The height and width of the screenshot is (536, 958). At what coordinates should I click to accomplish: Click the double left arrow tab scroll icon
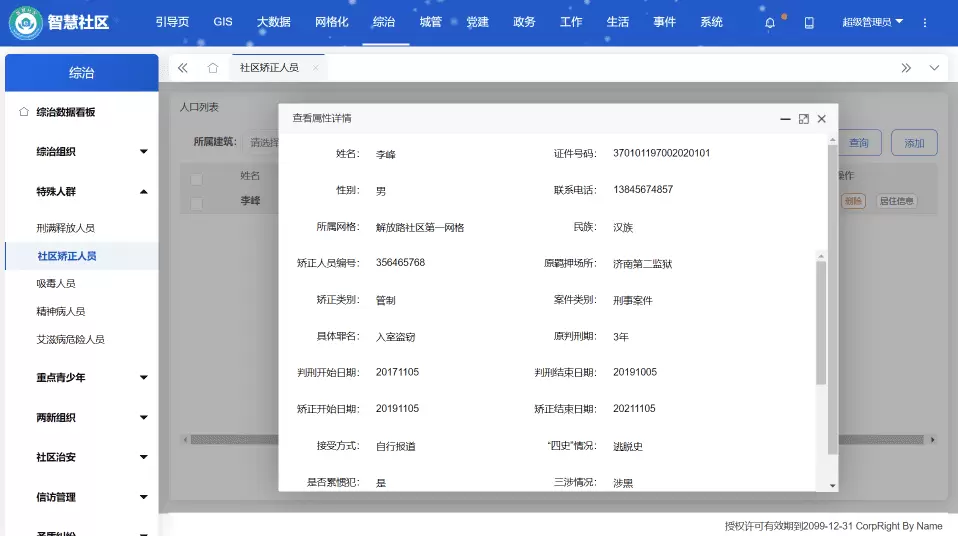point(183,68)
